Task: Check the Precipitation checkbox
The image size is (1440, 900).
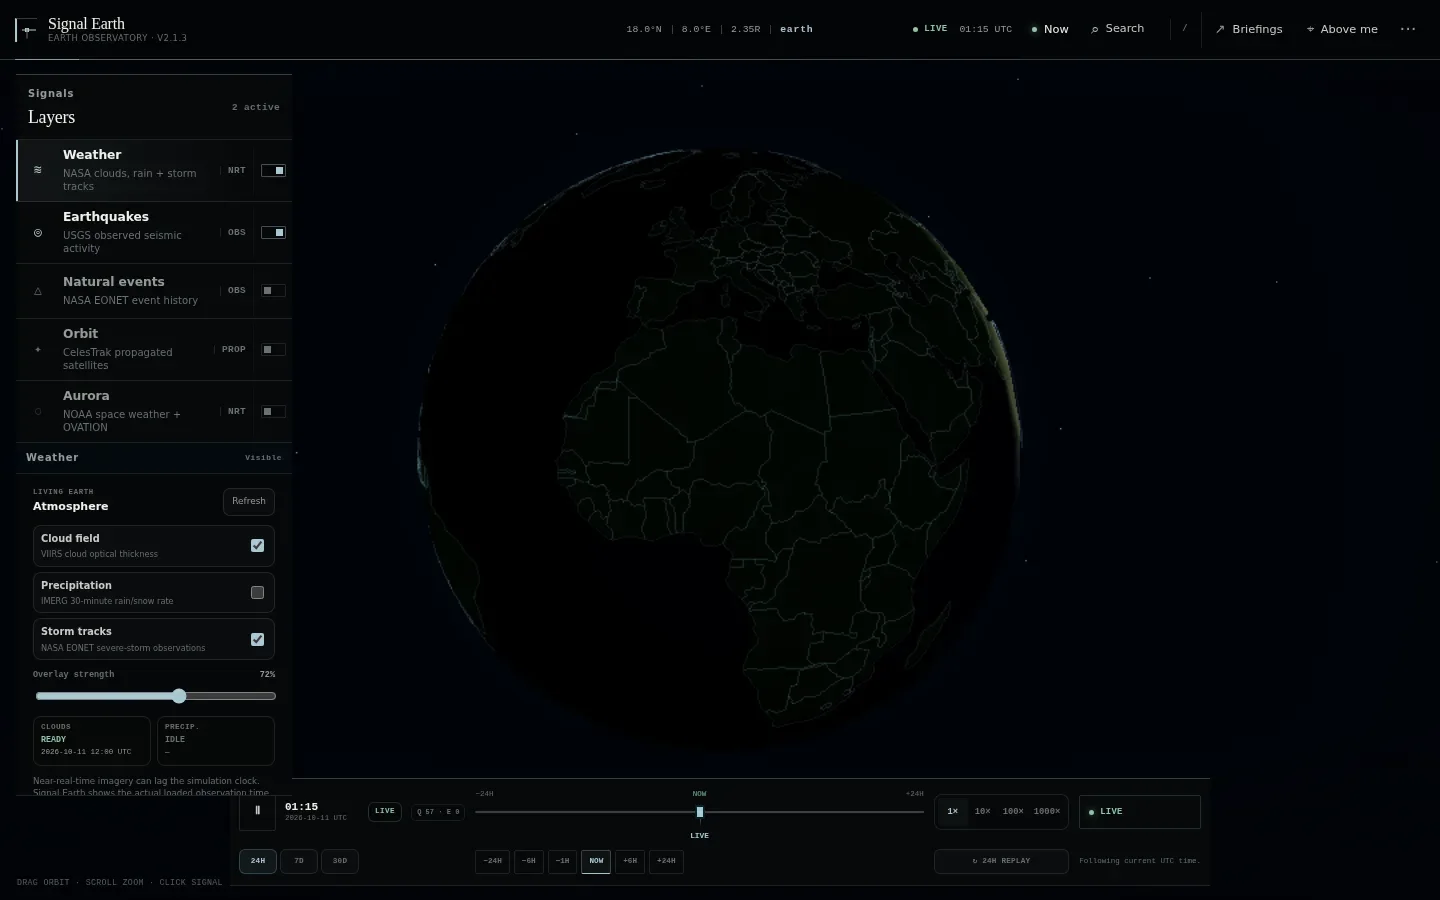Action: point(257,592)
